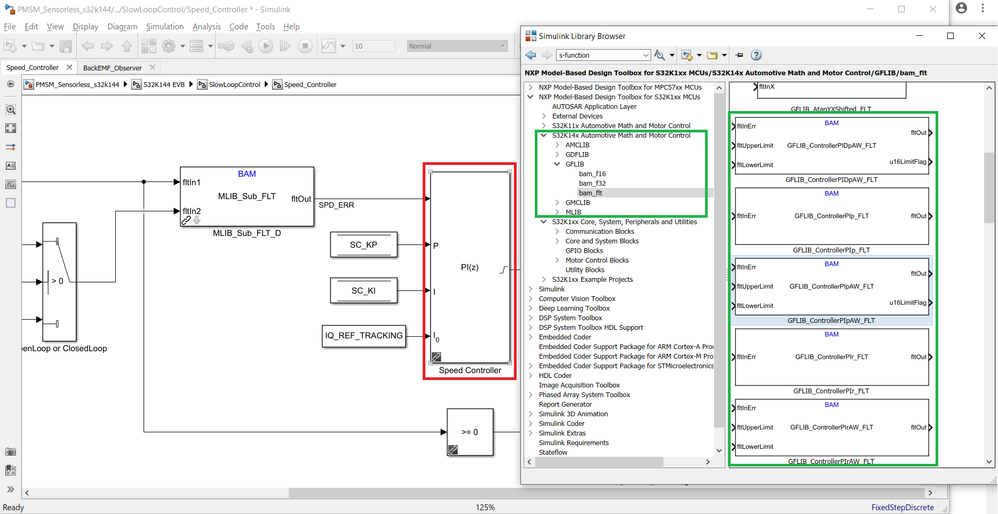Click the Back arrow in Simulink toolbar
Viewport: 998px width, 514px height.
click(88, 46)
